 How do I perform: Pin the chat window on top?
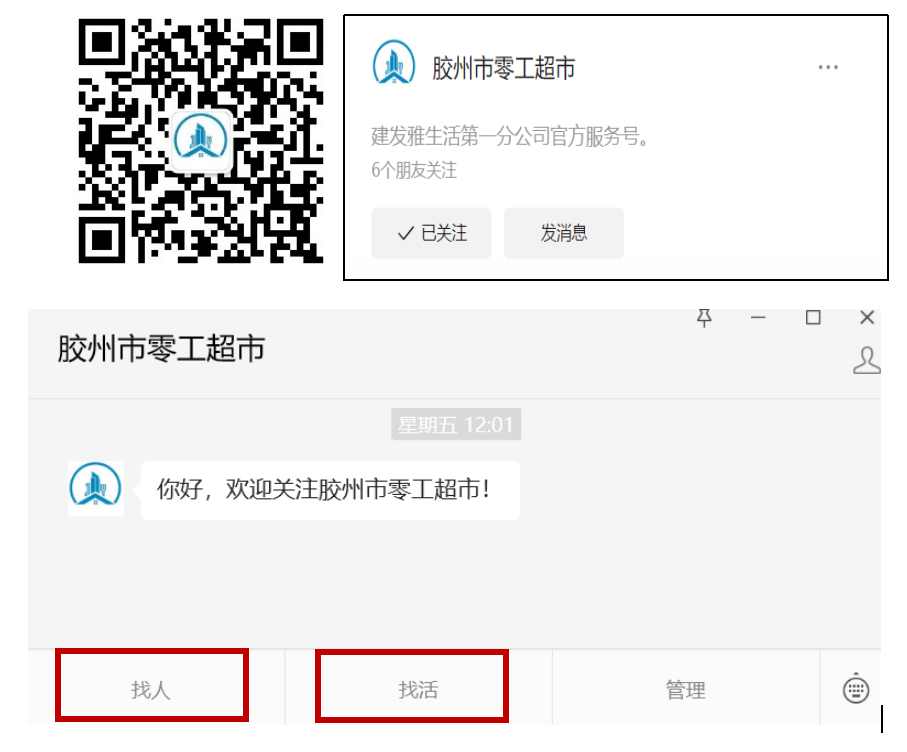[x=704, y=318]
